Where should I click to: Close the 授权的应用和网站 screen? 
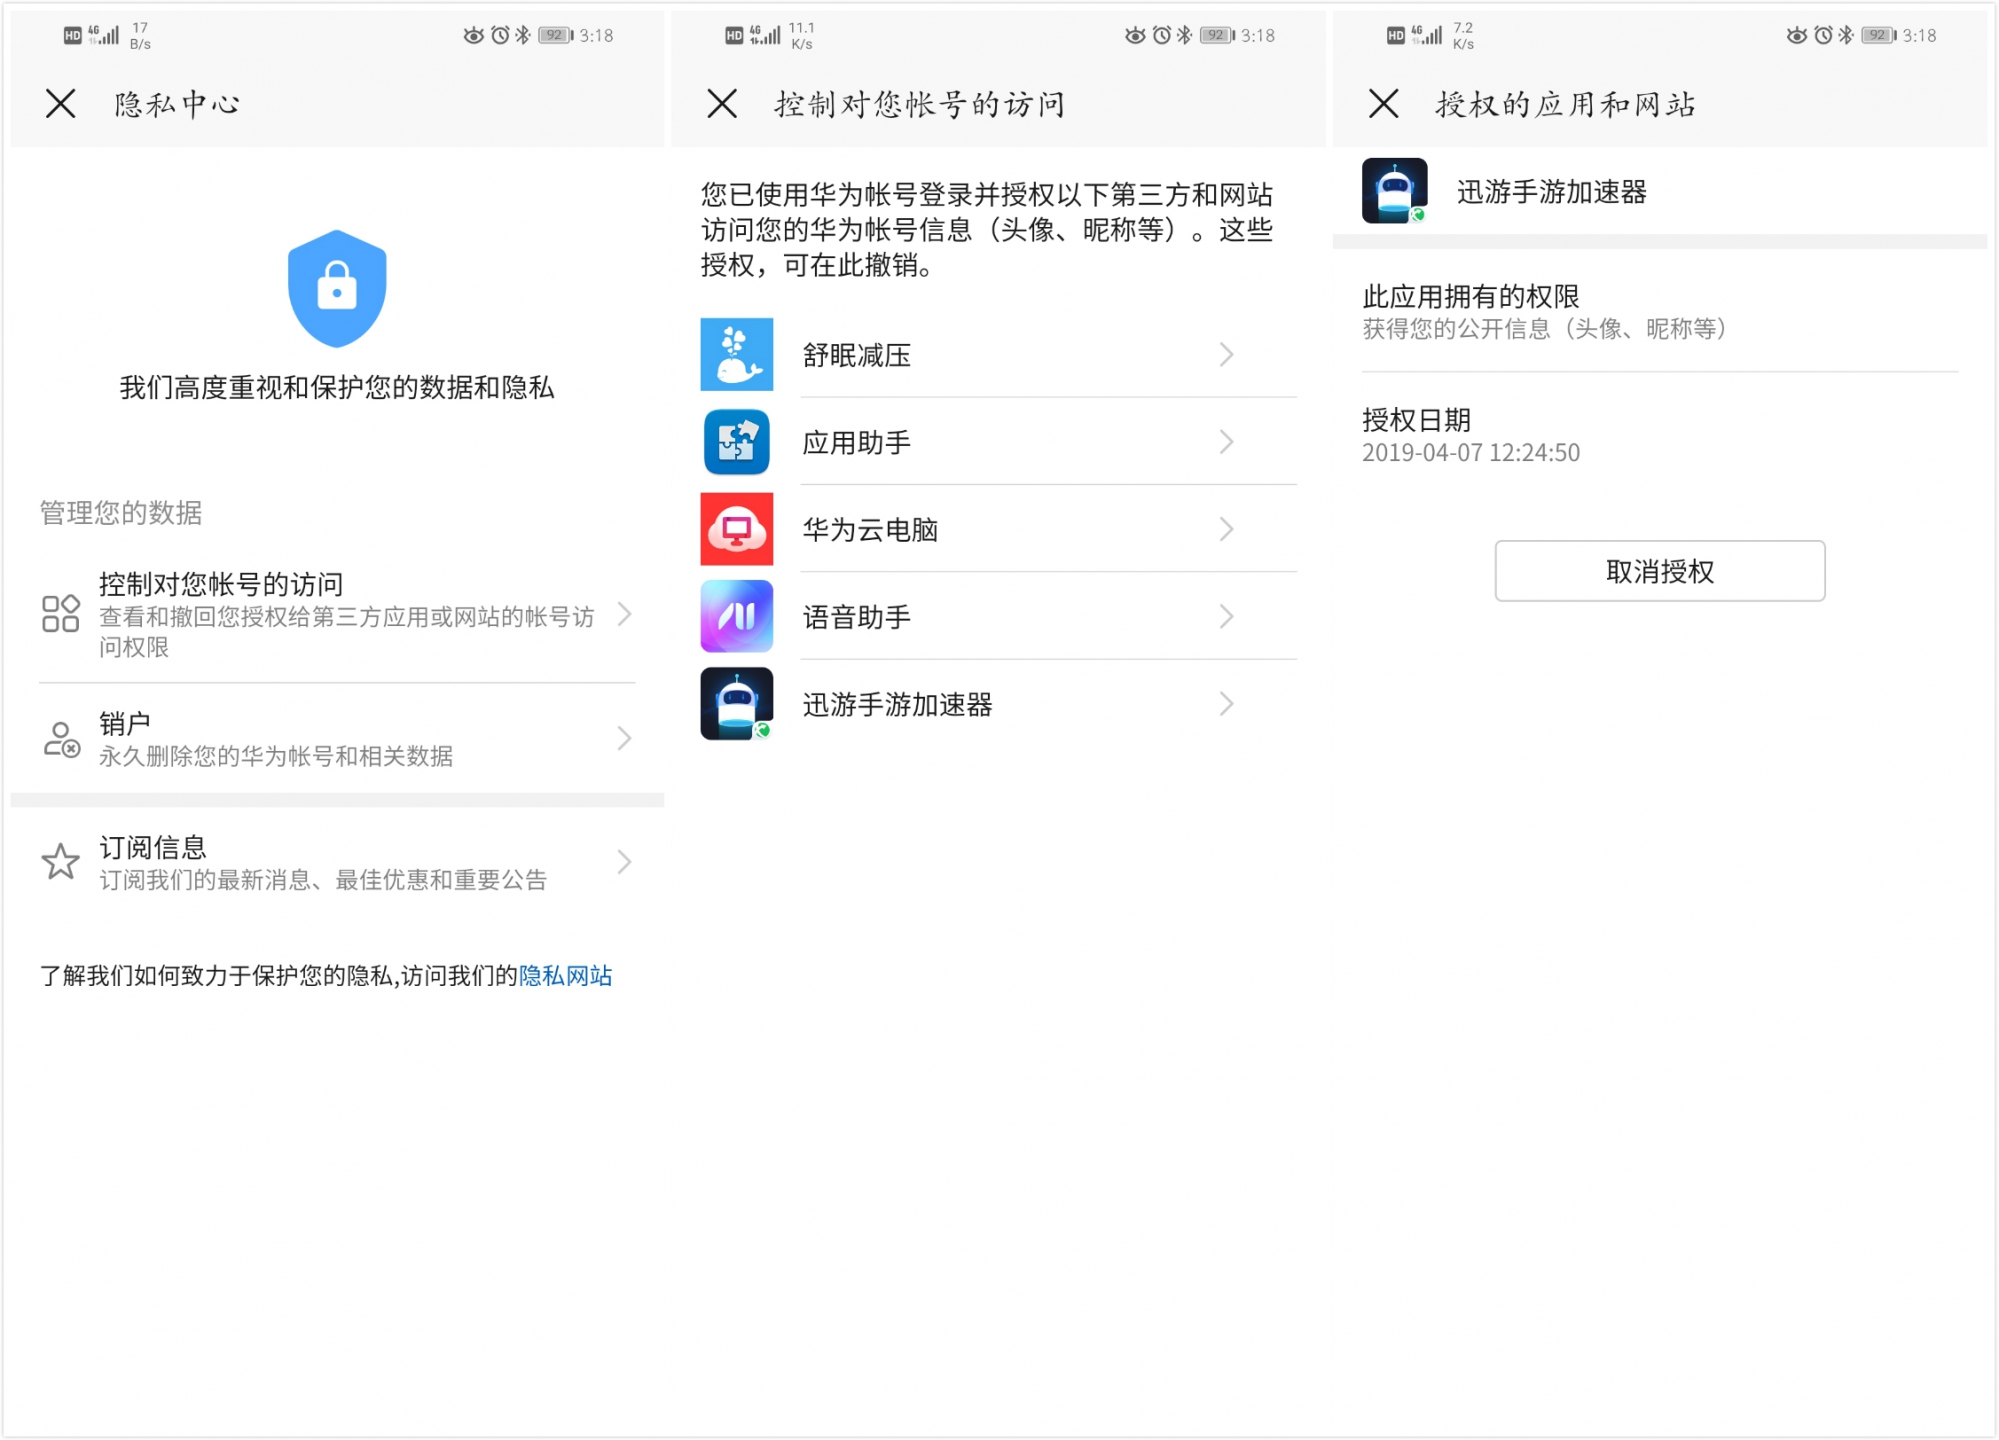[1383, 104]
